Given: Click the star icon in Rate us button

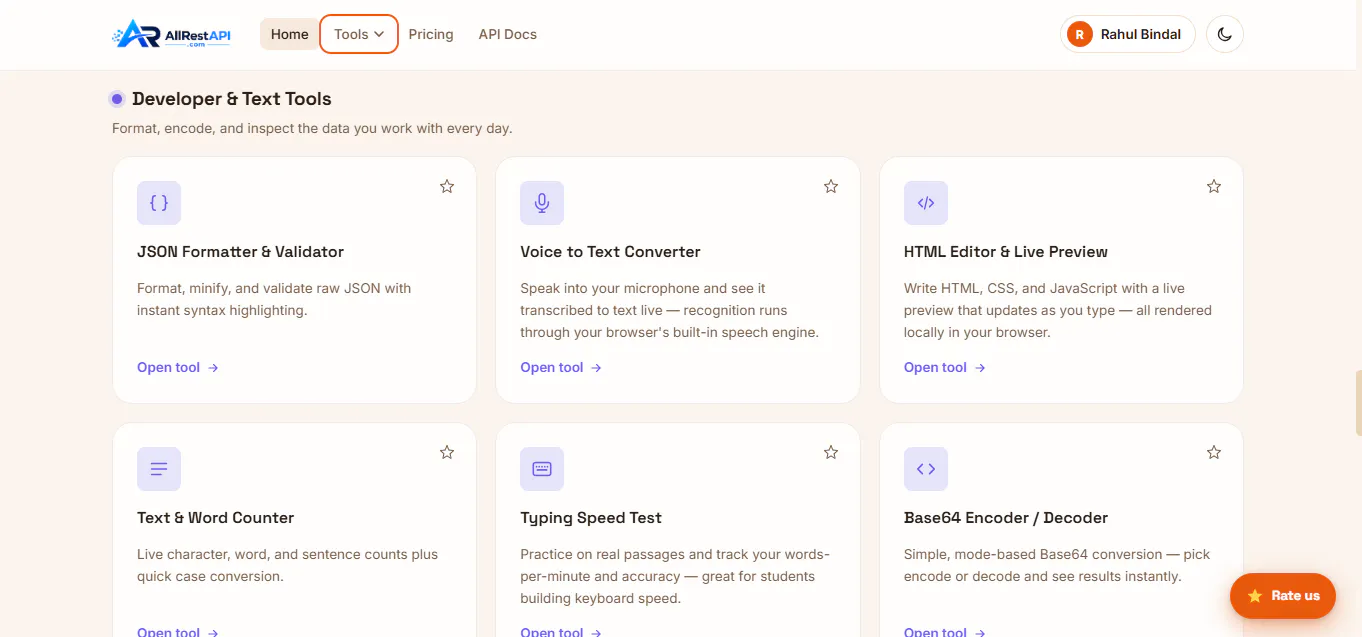Looking at the screenshot, I should [1255, 596].
